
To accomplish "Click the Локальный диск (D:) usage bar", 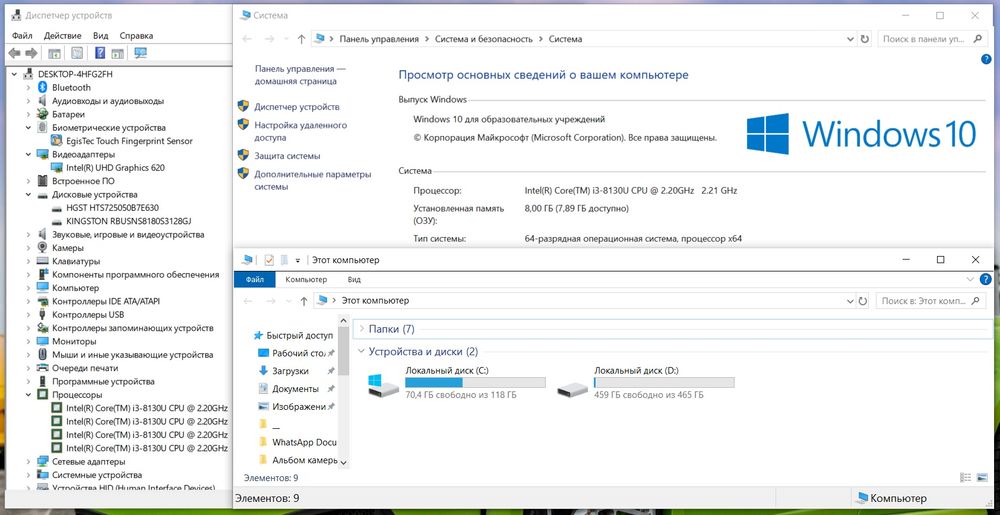I will 664,382.
